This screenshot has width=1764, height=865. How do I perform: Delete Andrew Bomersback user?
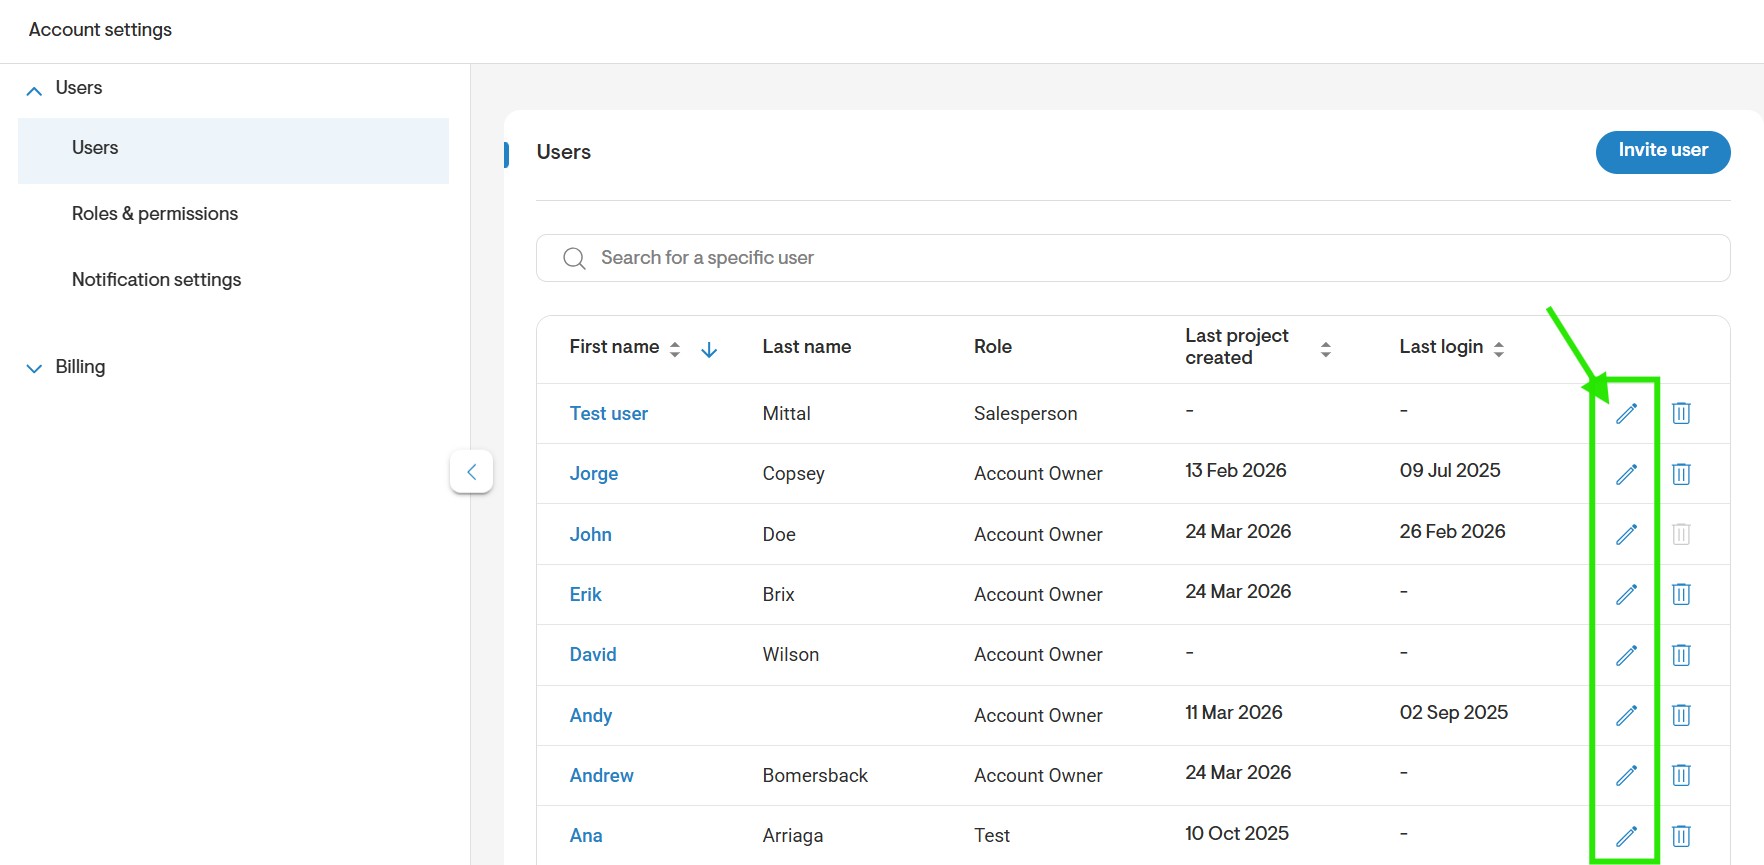tap(1681, 775)
